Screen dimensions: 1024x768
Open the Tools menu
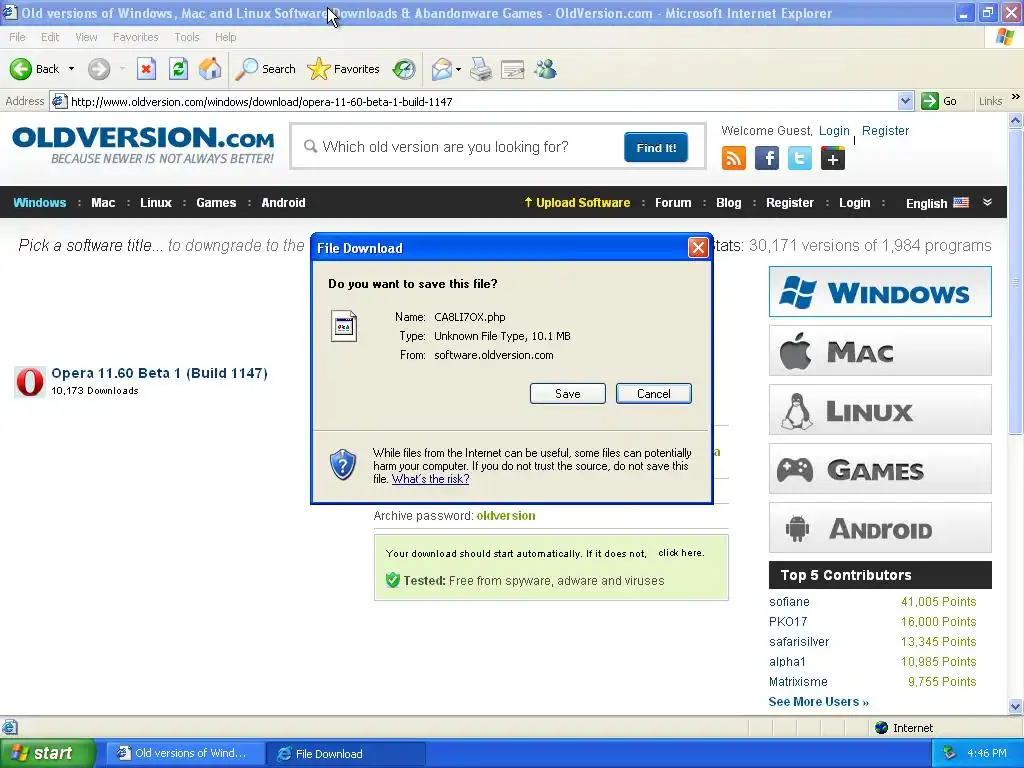(187, 37)
